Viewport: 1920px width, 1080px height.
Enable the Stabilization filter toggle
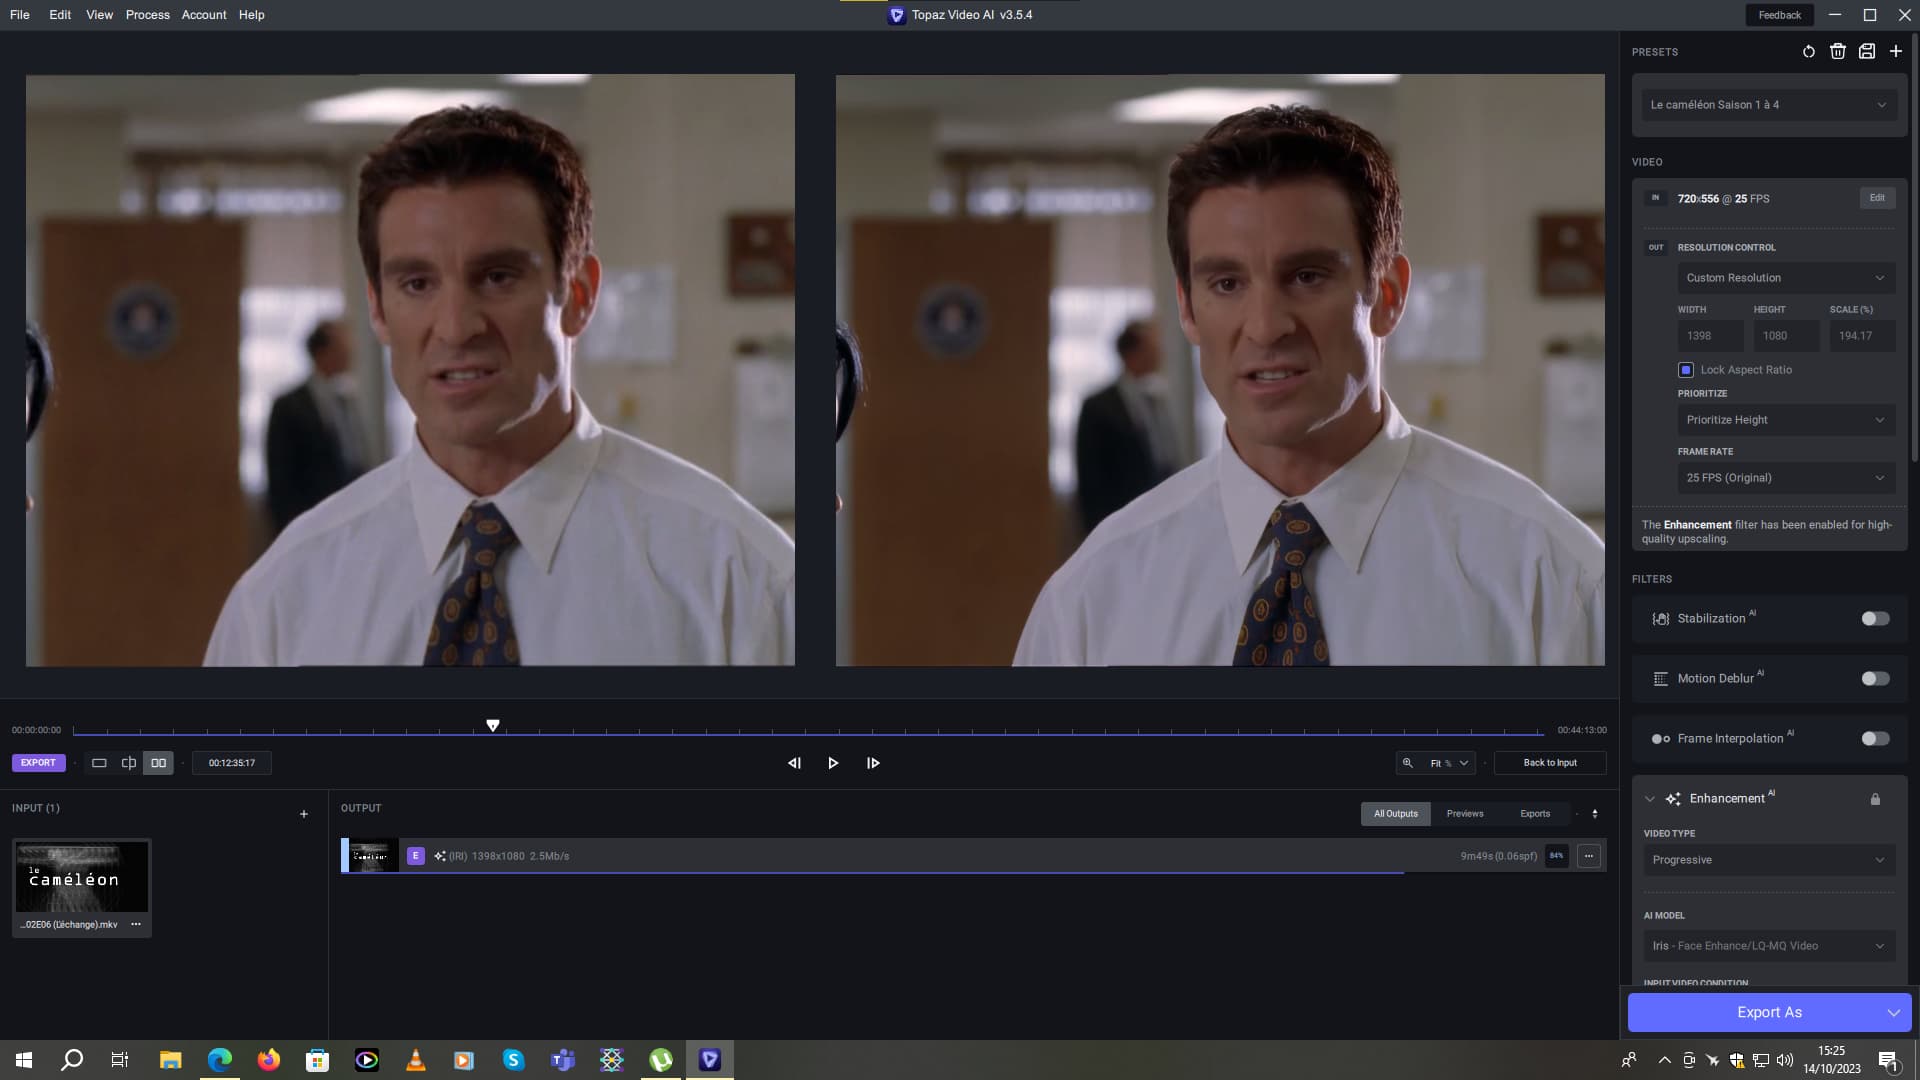pyautogui.click(x=1875, y=619)
